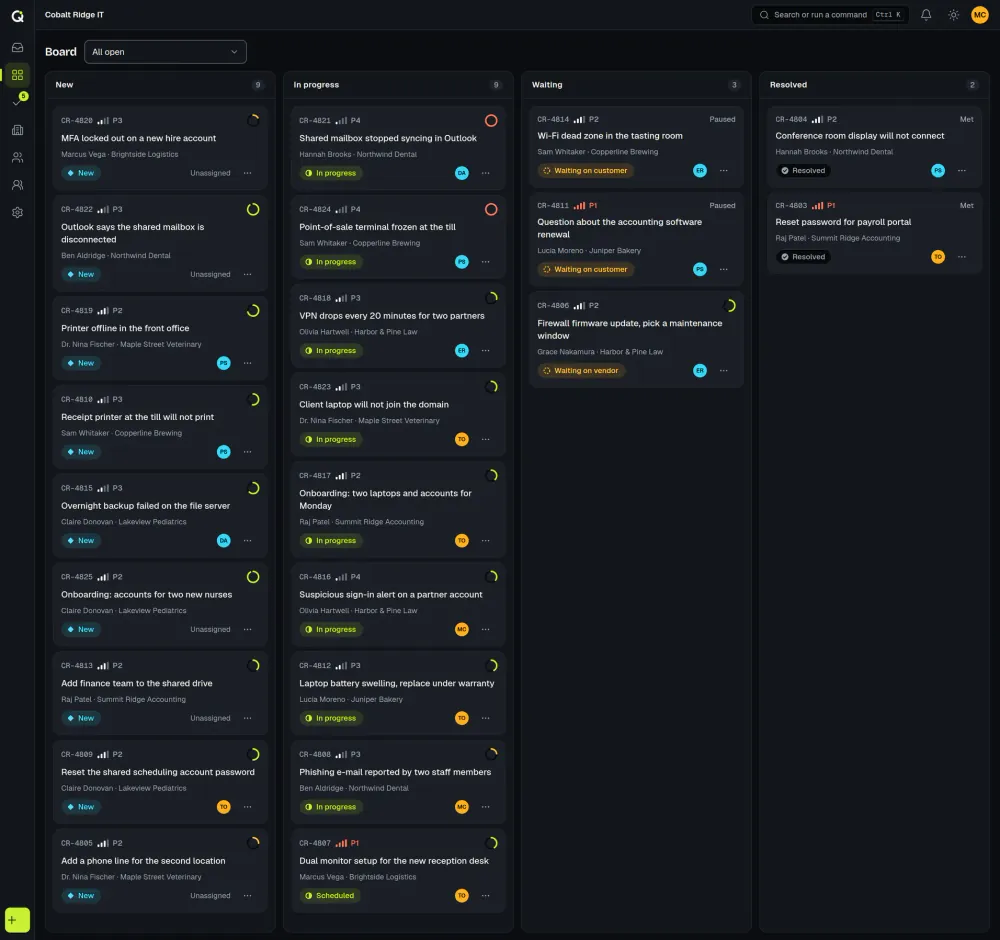Open more options on CR-4820 MFA card
Image resolution: width=1000 pixels, height=940 pixels.
coord(247,173)
